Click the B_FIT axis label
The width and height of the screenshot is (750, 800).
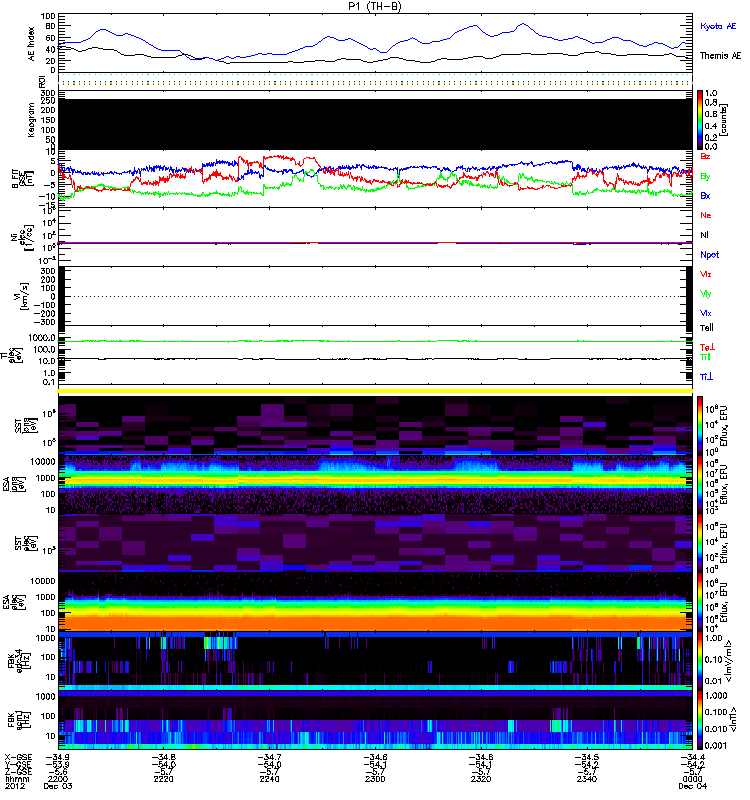[x=22, y=178]
